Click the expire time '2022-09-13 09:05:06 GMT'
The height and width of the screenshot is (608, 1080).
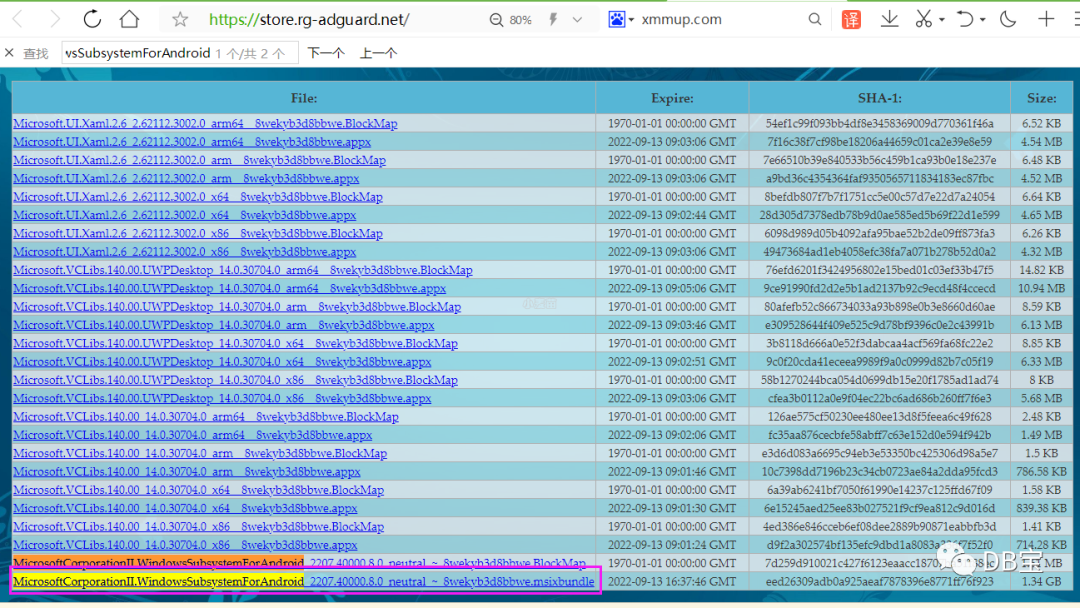[x=672, y=289]
